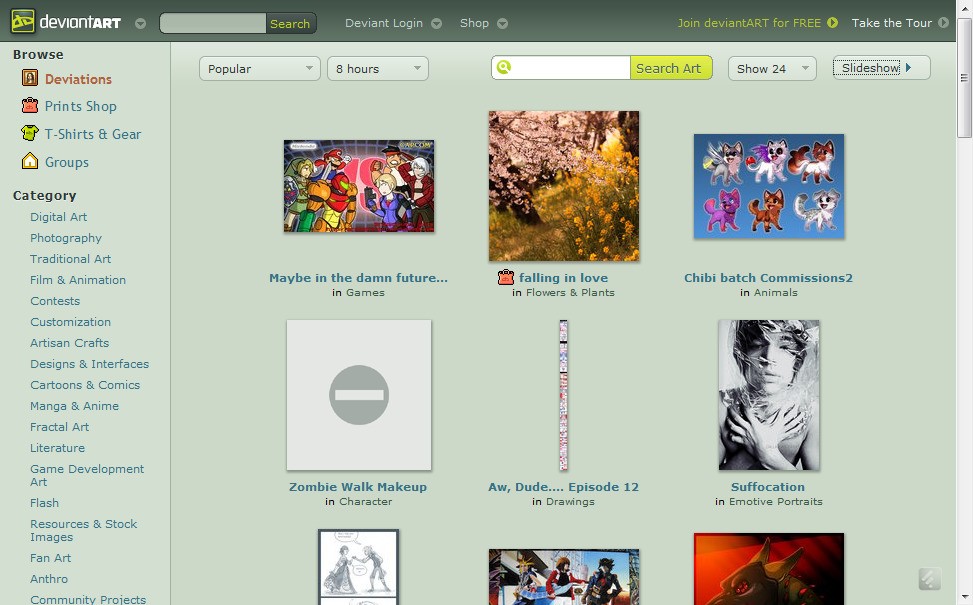The height and width of the screenshot is (605, 973).
Task: Open the Aw, Dude Episode 12 strip thumbnail
Action: (x=563, y=395)
